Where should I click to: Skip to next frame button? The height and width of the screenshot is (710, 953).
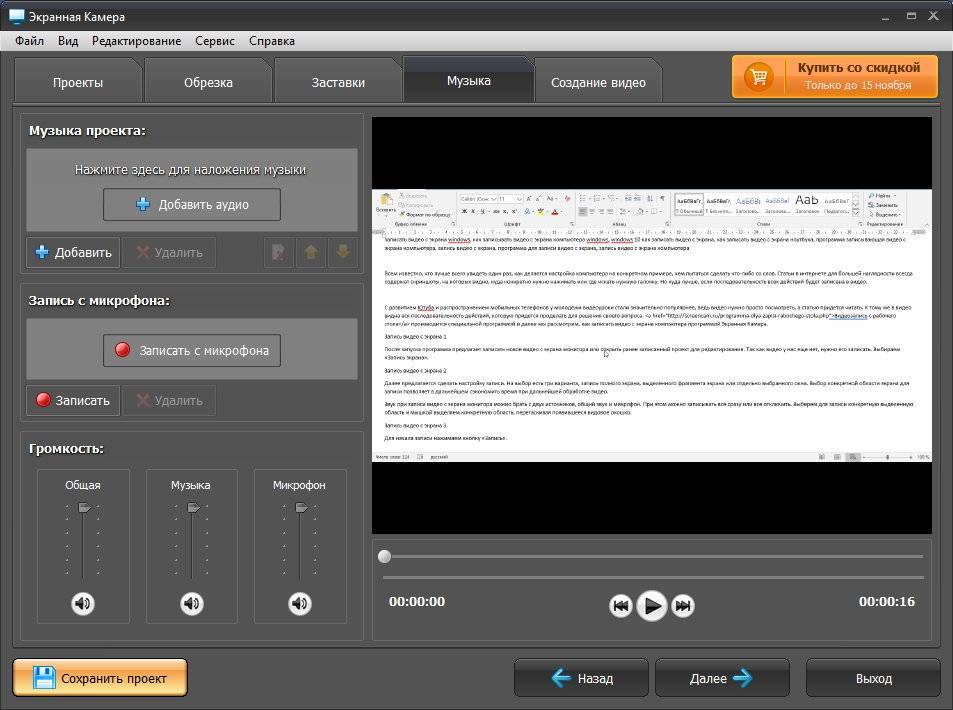[x=683, y=605]
